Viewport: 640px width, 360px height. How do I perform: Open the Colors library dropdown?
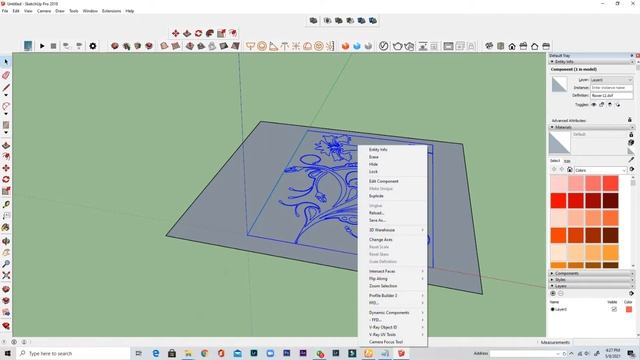[x=600, y=170]
